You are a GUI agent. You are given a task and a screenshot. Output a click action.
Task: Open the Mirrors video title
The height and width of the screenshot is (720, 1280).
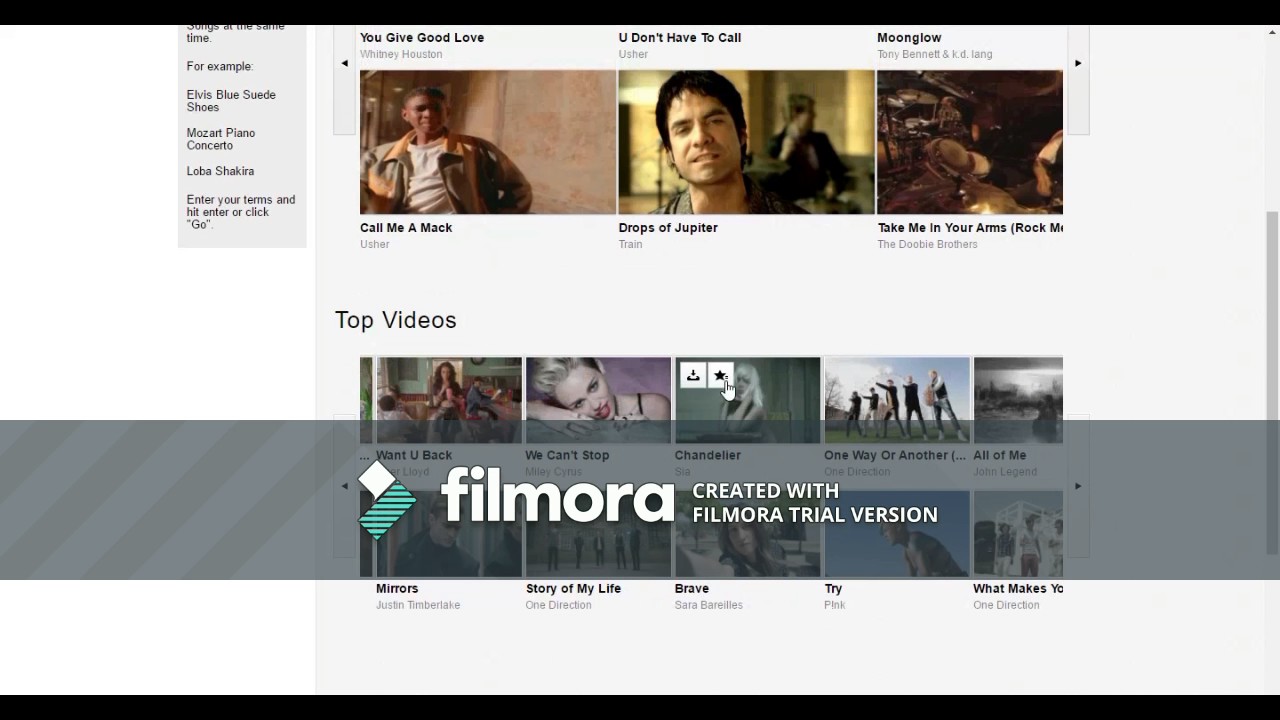click(397, 589)
